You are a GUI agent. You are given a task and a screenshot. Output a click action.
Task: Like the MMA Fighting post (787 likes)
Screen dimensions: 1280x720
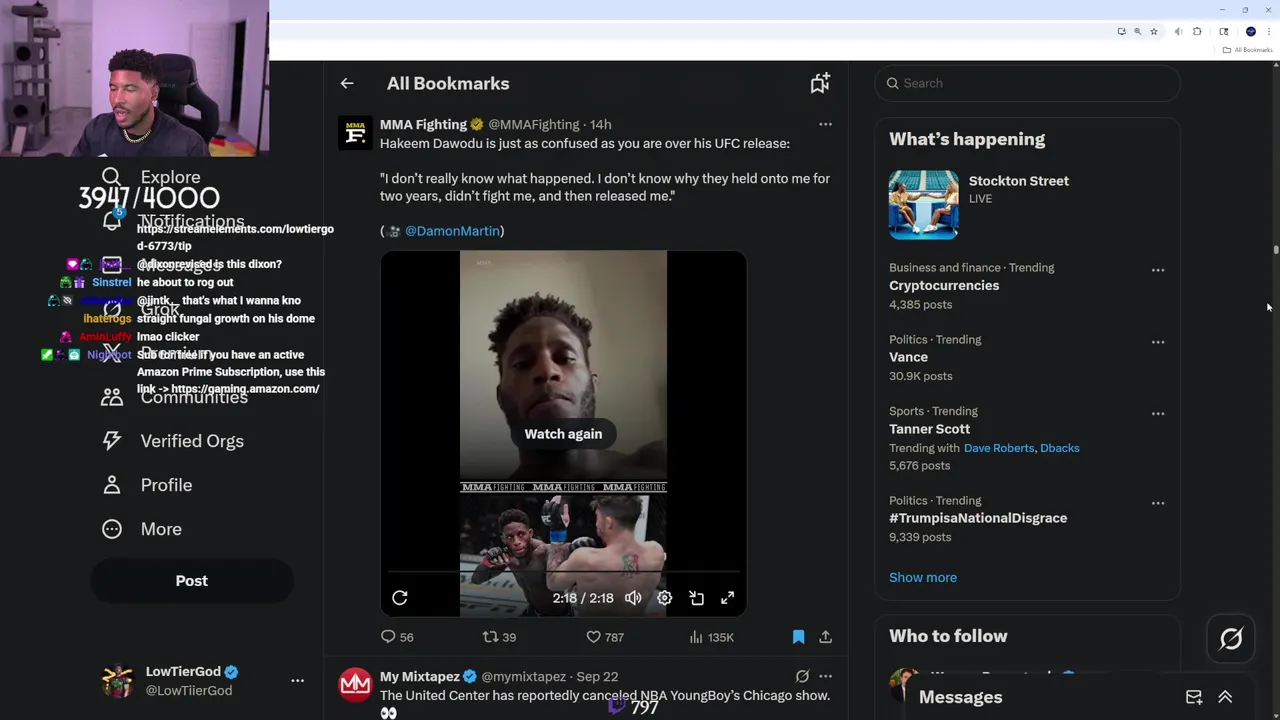pyautogui.click(x=605, y=637)
